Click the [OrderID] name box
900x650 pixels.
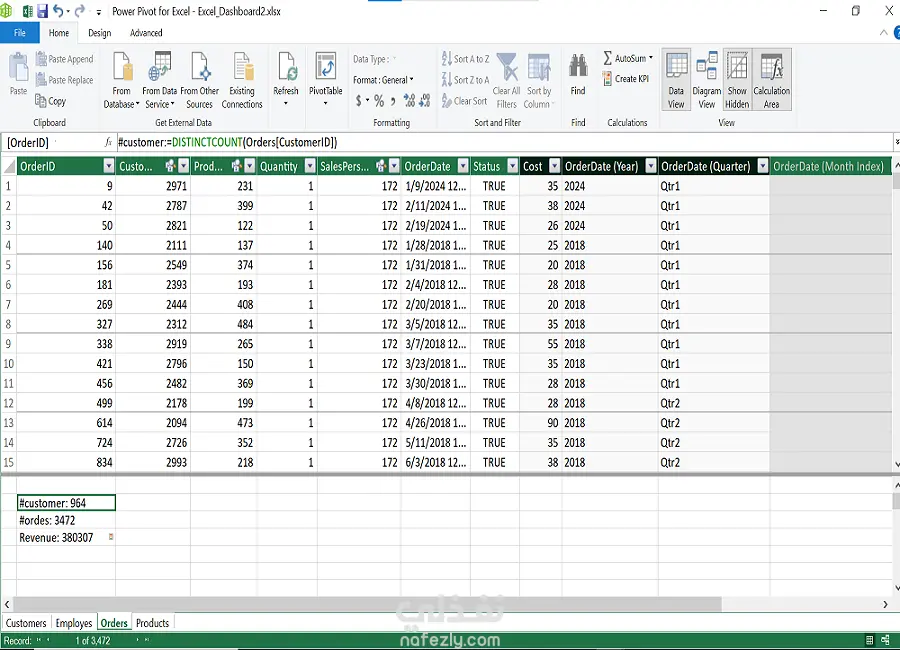point(52,142)
